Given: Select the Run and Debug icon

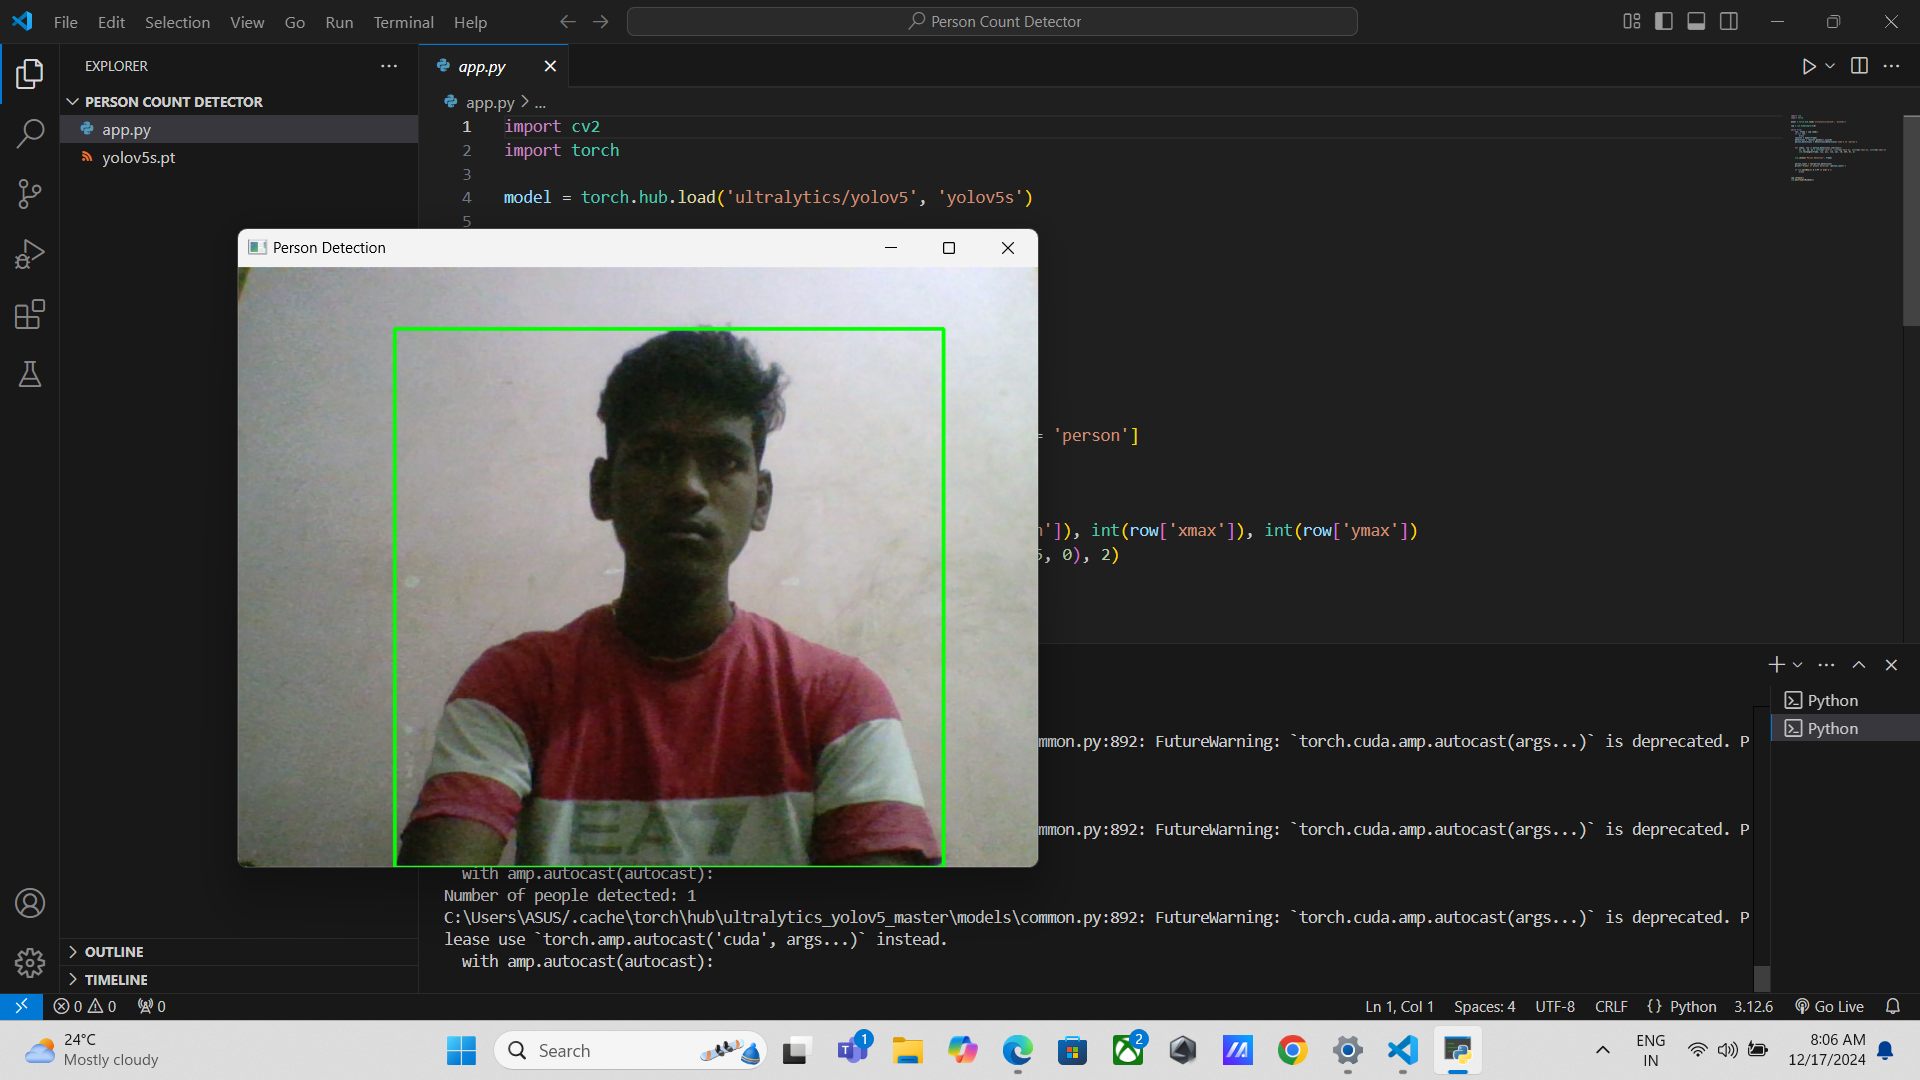Looking at the screenshot, I should (30, 253).
